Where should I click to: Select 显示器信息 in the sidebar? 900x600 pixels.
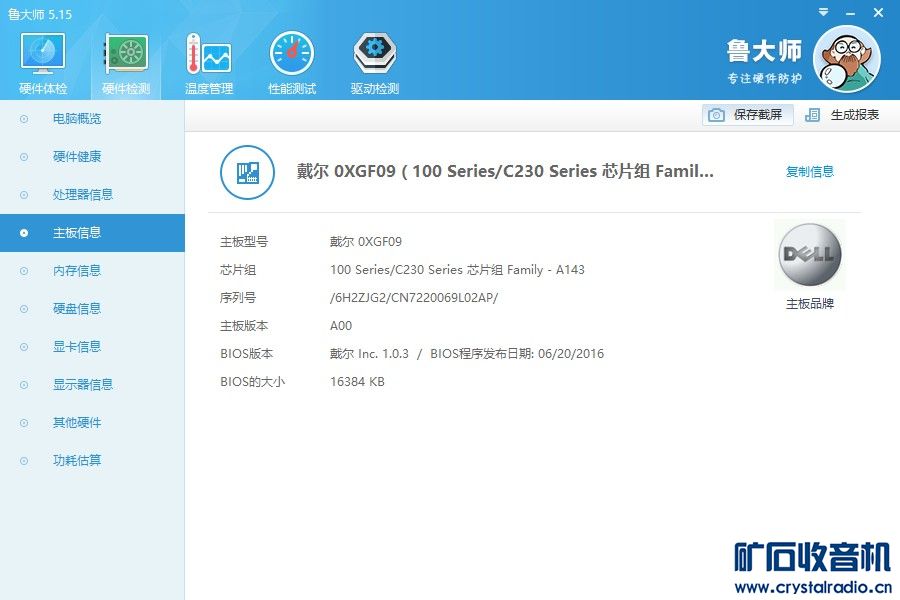tap(92, 384)
